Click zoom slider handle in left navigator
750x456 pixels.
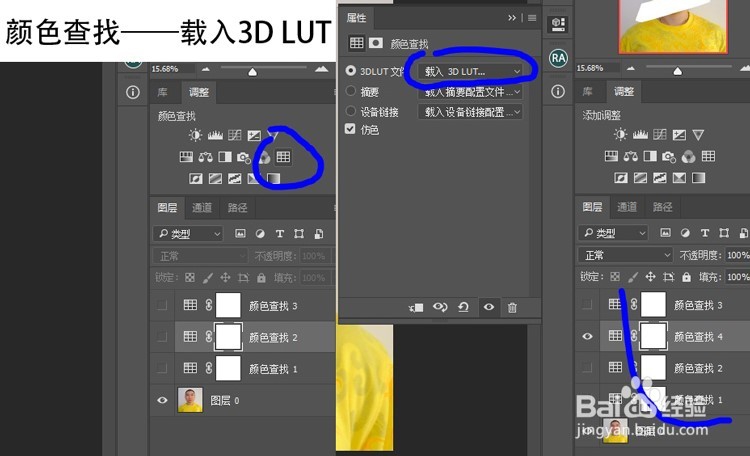click(253, 72)
